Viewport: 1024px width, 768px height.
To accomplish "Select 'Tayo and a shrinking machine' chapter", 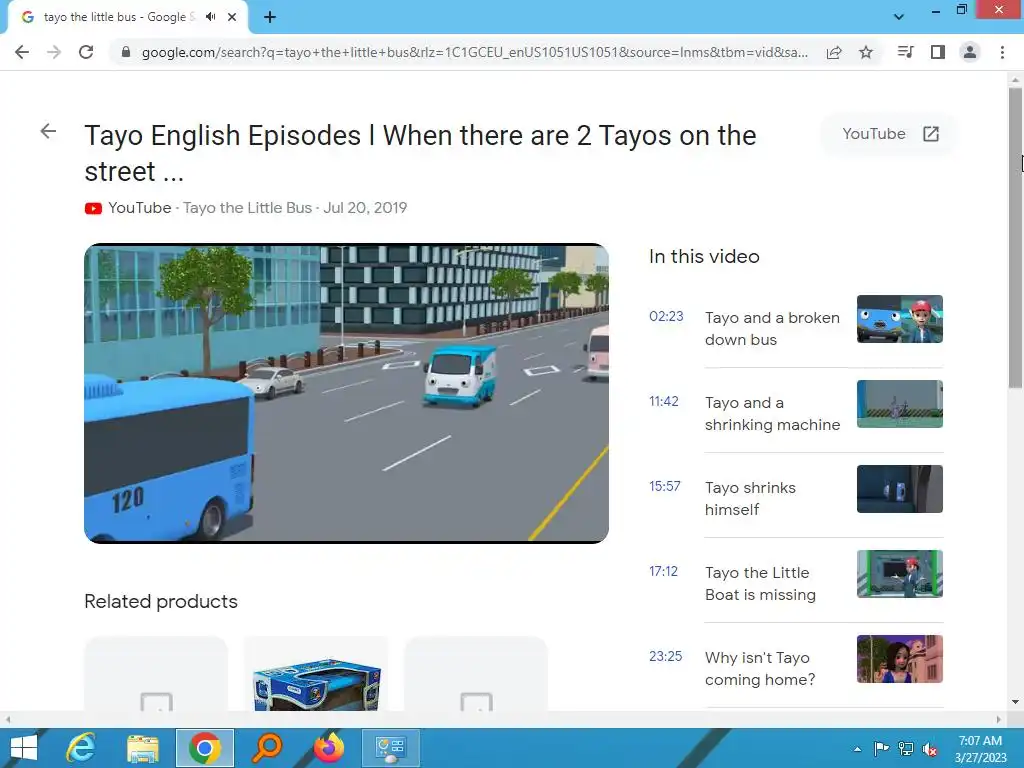I will tap(772, 413).
